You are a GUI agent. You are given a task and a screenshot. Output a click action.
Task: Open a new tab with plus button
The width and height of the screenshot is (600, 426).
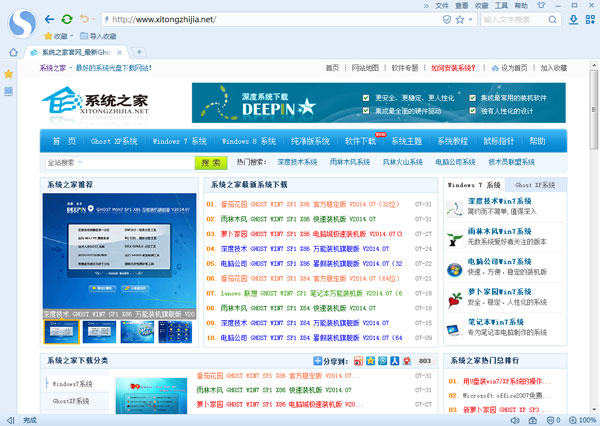point(139,52)
